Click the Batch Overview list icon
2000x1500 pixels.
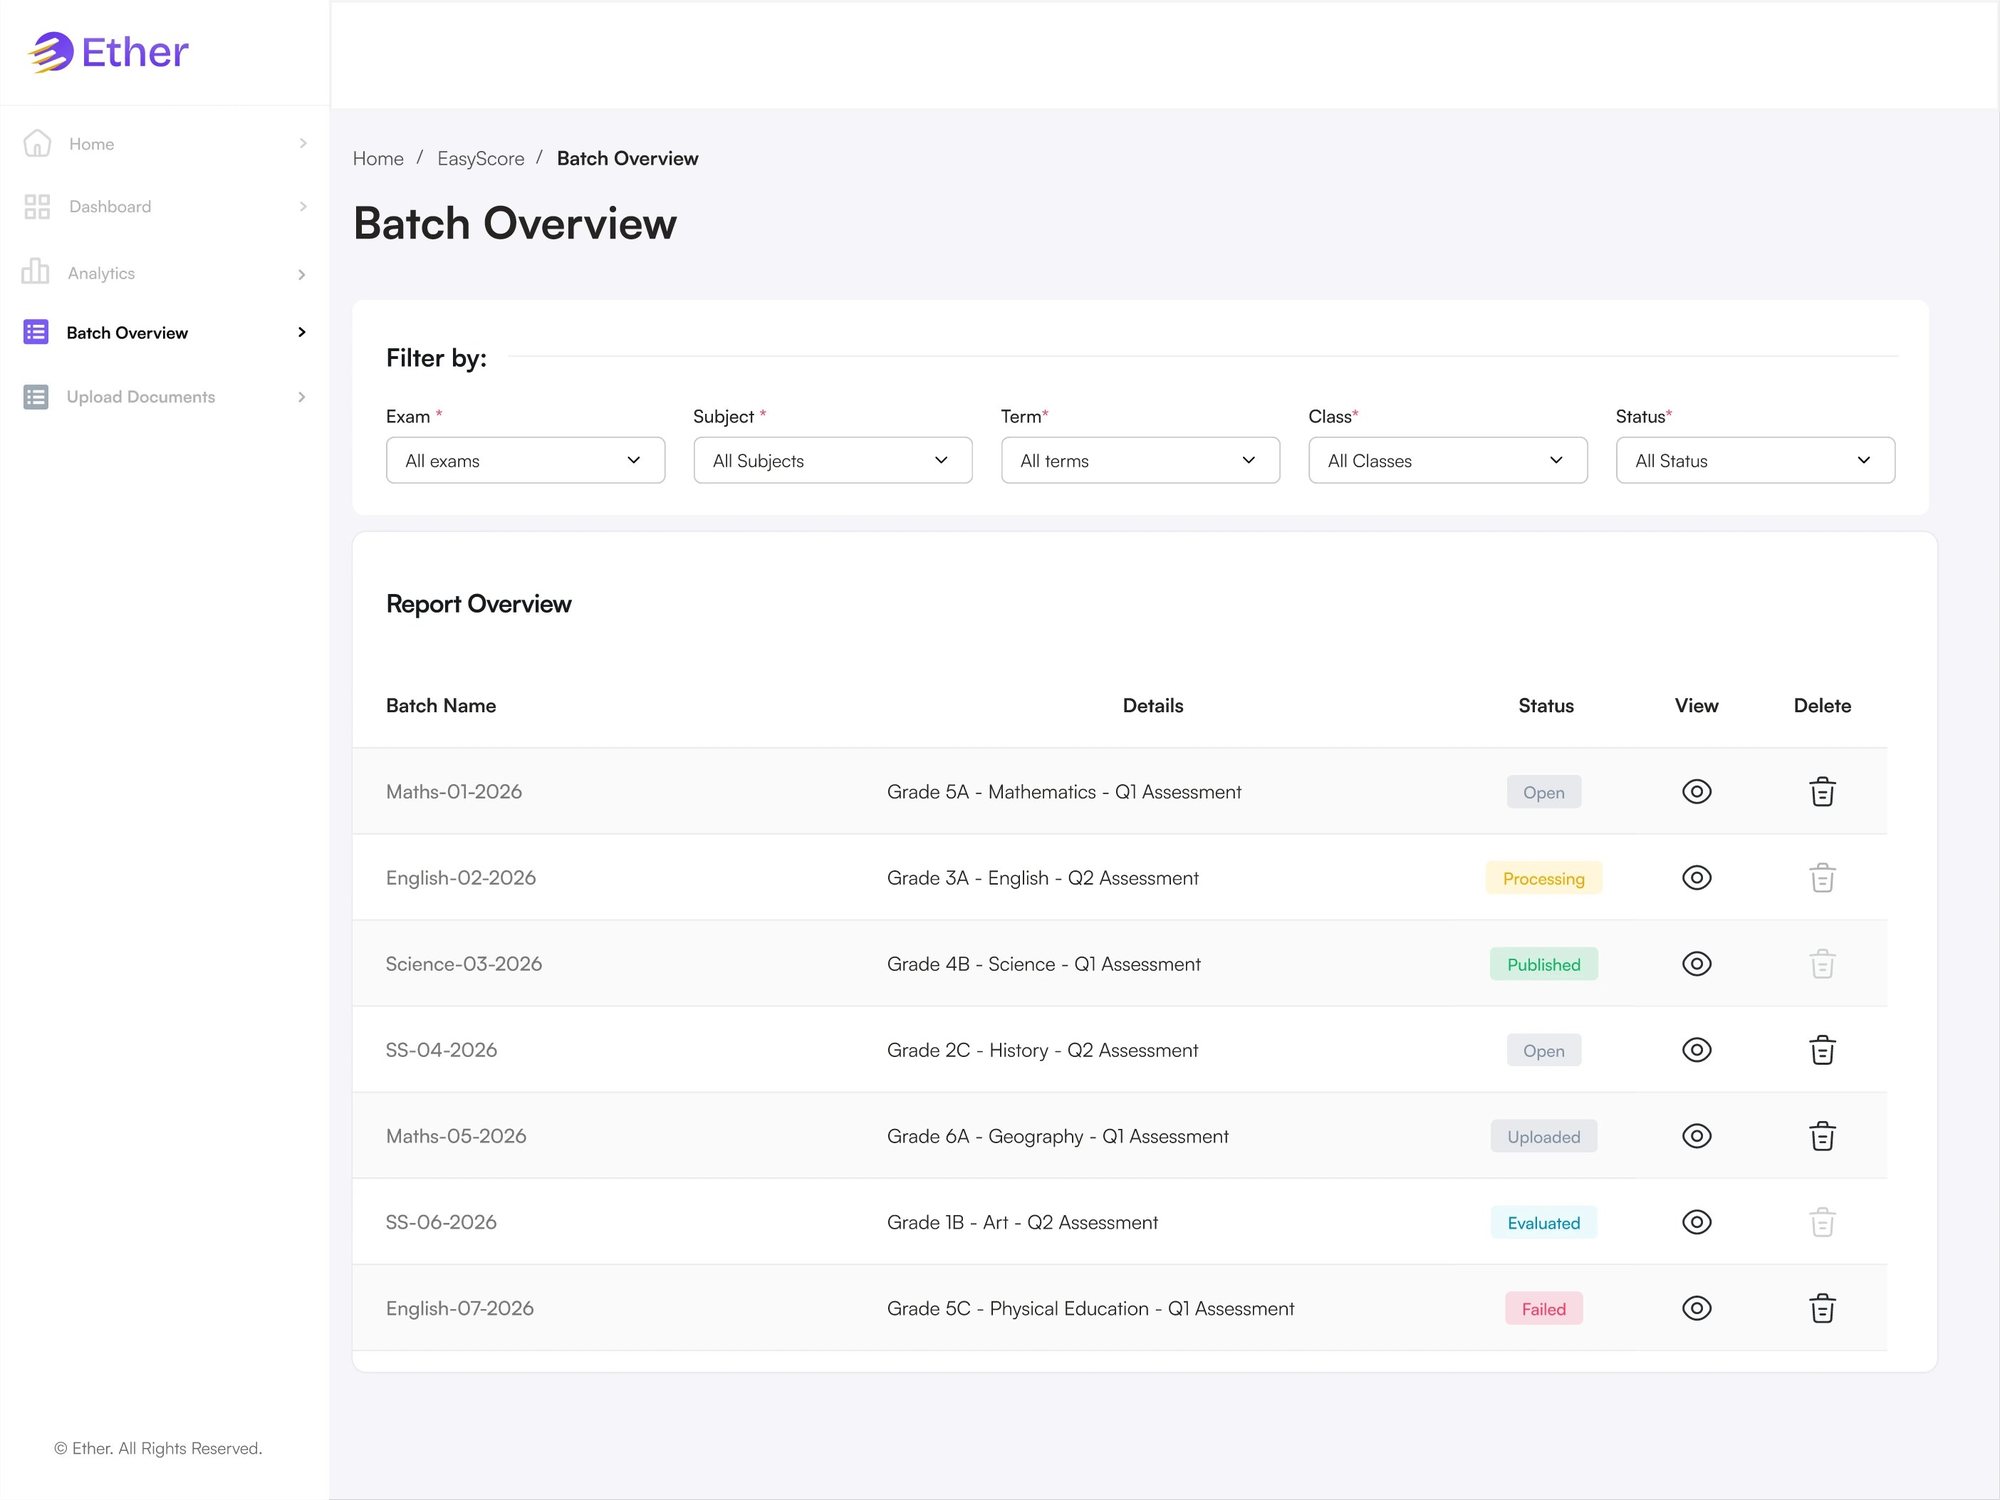pyautogui.click(x=36, y=332)
